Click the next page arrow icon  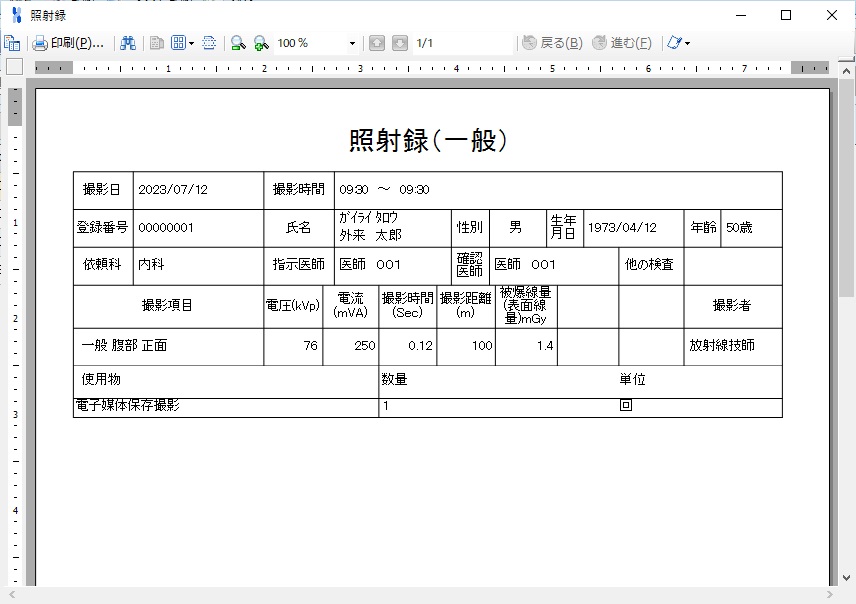(x=399, y=43)
